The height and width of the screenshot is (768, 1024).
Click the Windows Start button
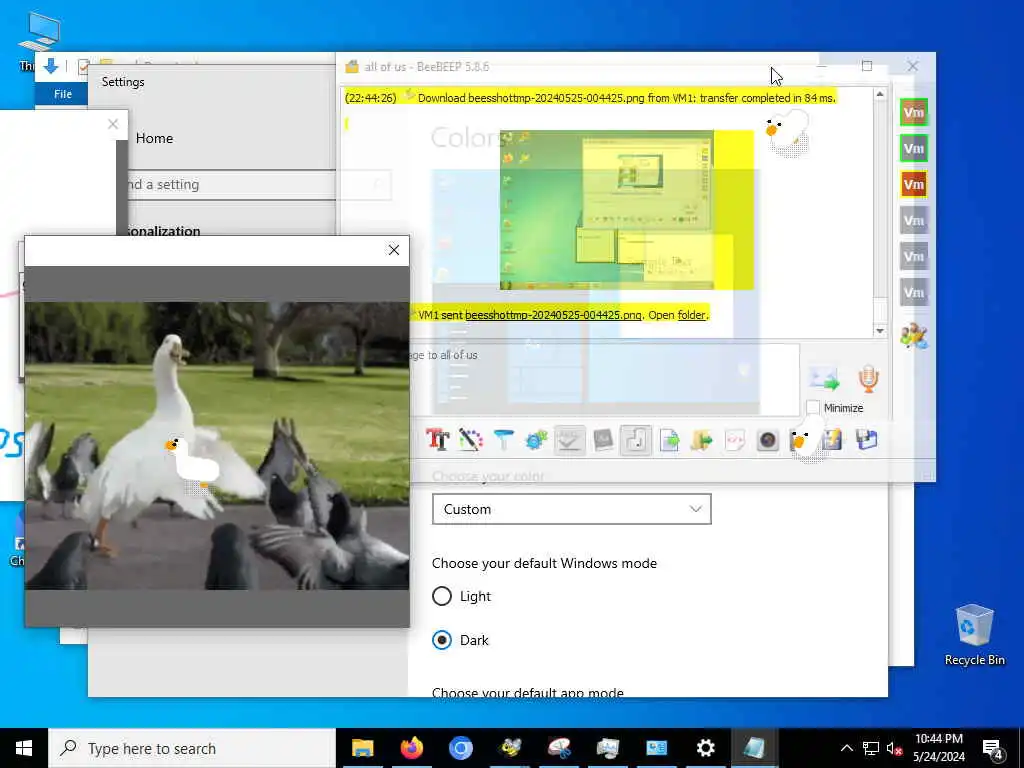click(x=24, y=748)
